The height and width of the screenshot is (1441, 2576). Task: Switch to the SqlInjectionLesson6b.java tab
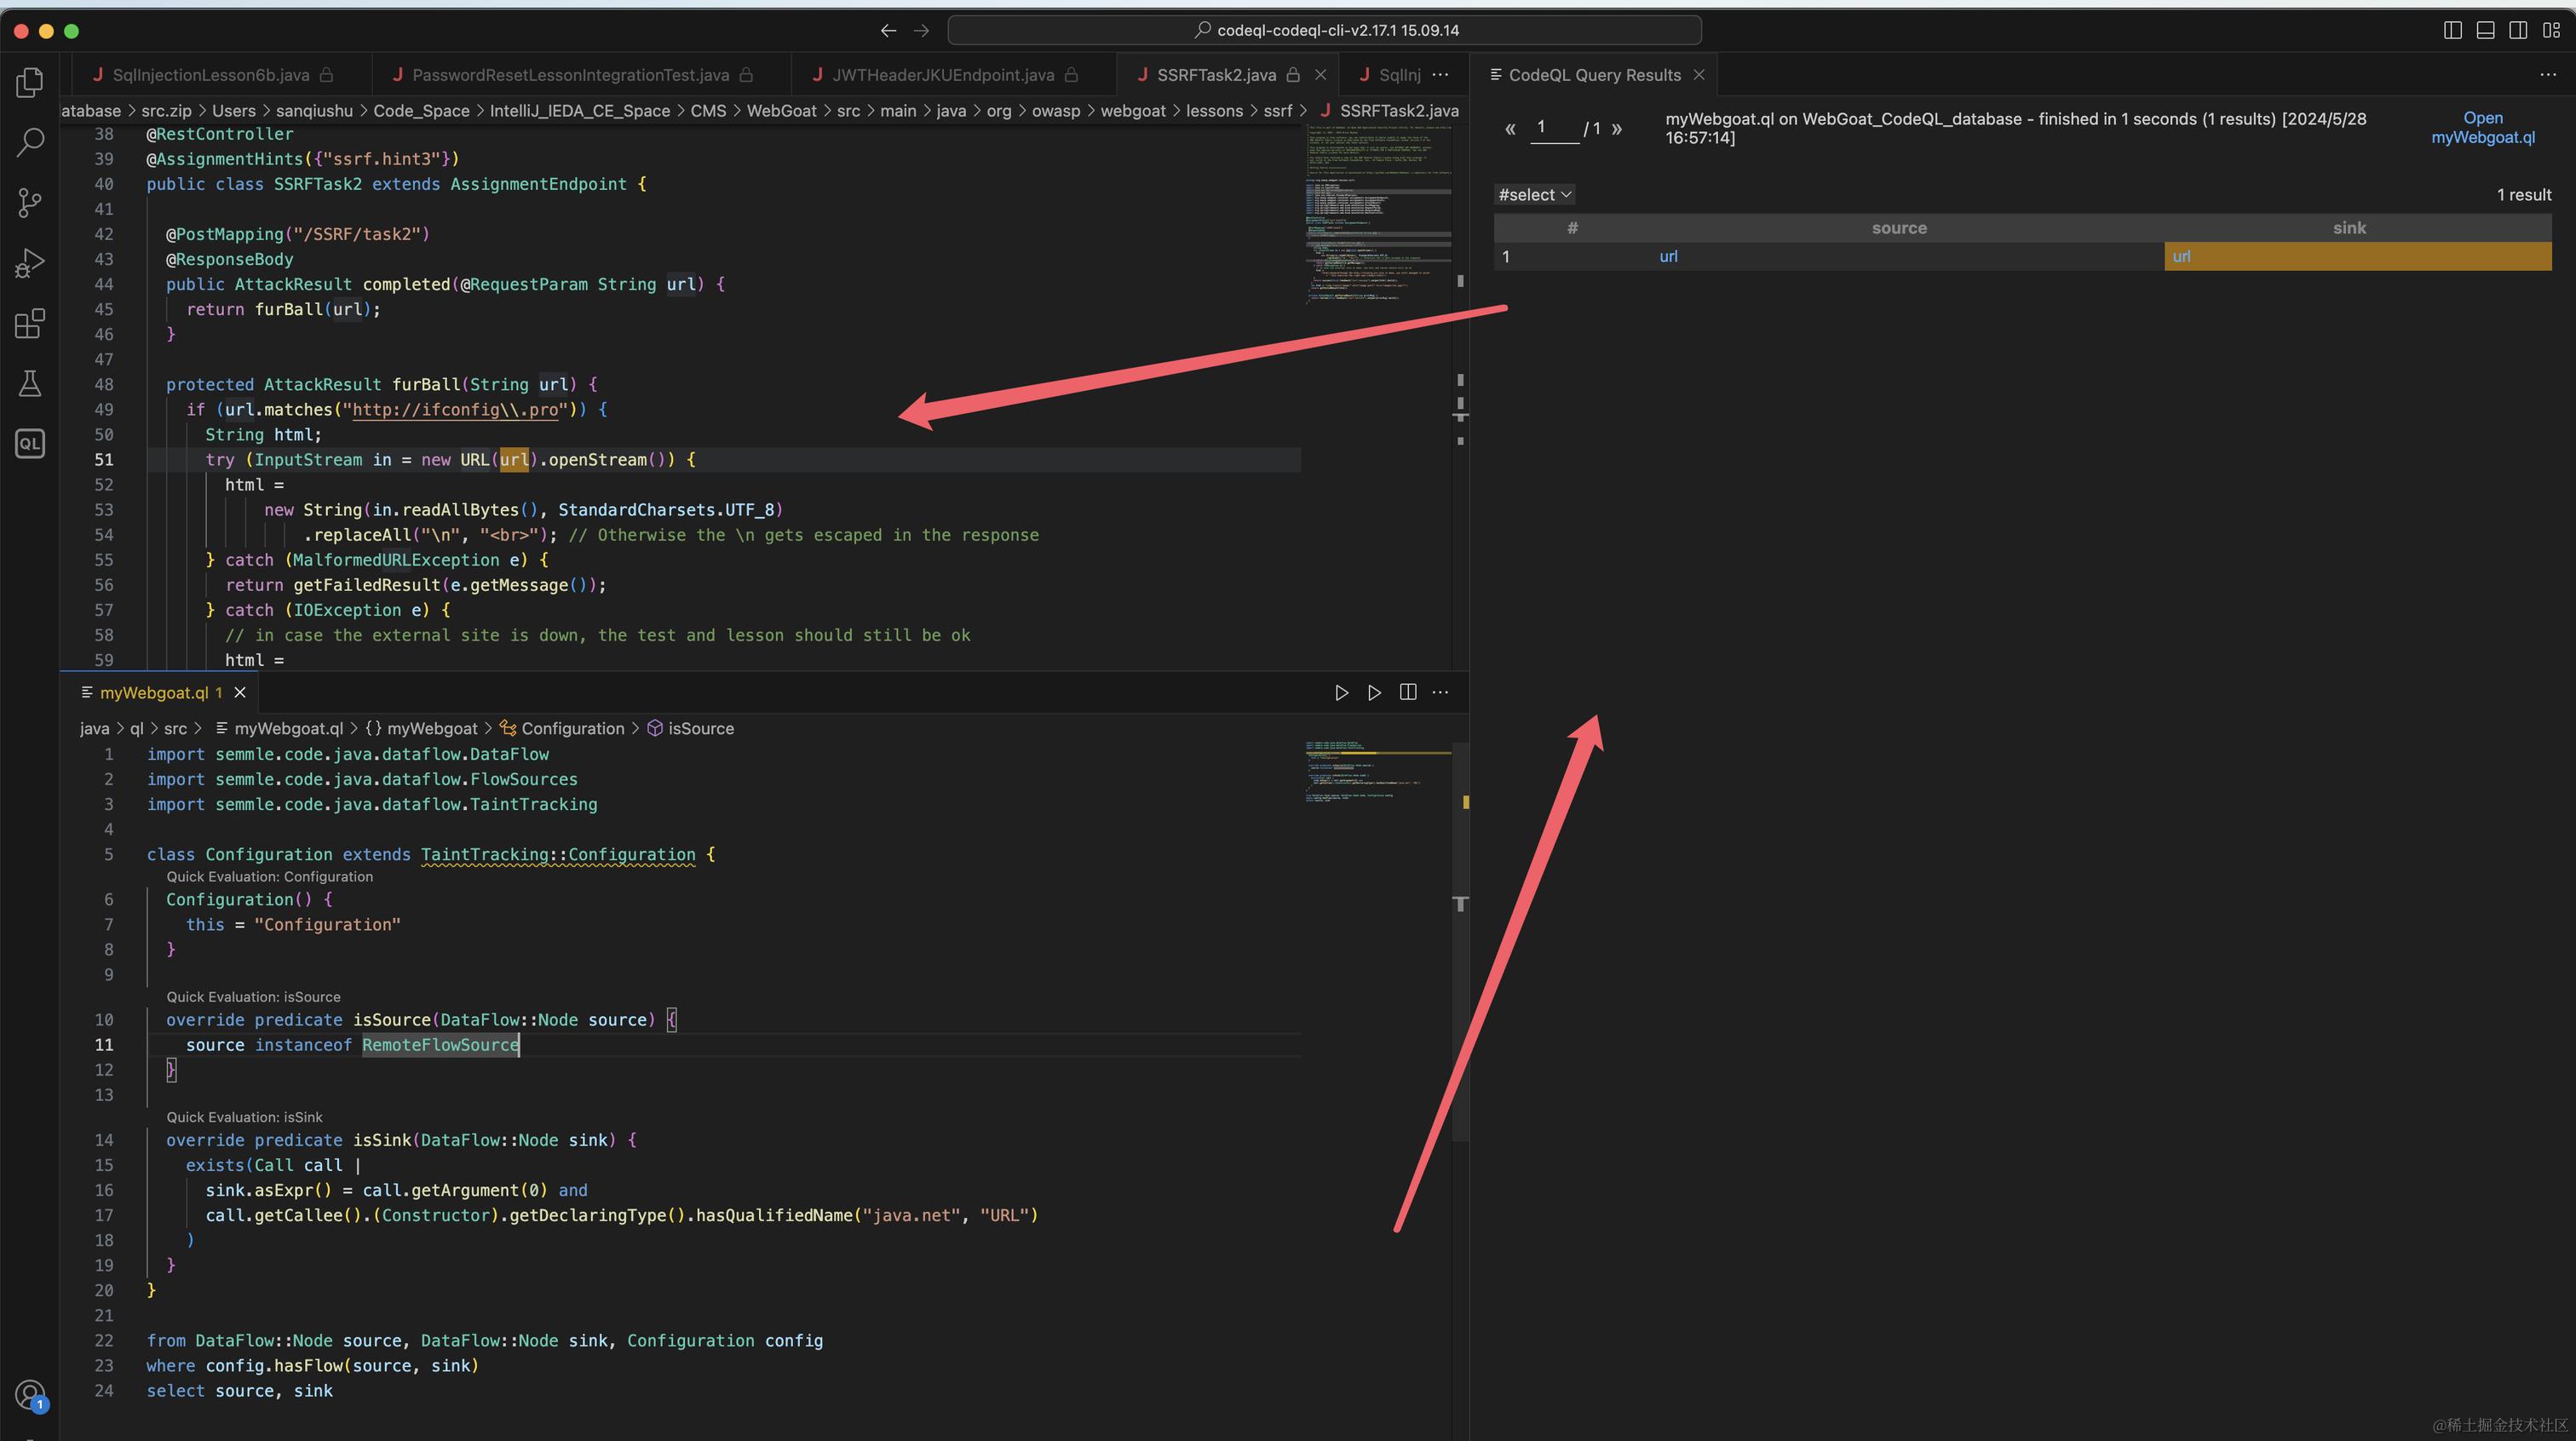click(211, 75)
